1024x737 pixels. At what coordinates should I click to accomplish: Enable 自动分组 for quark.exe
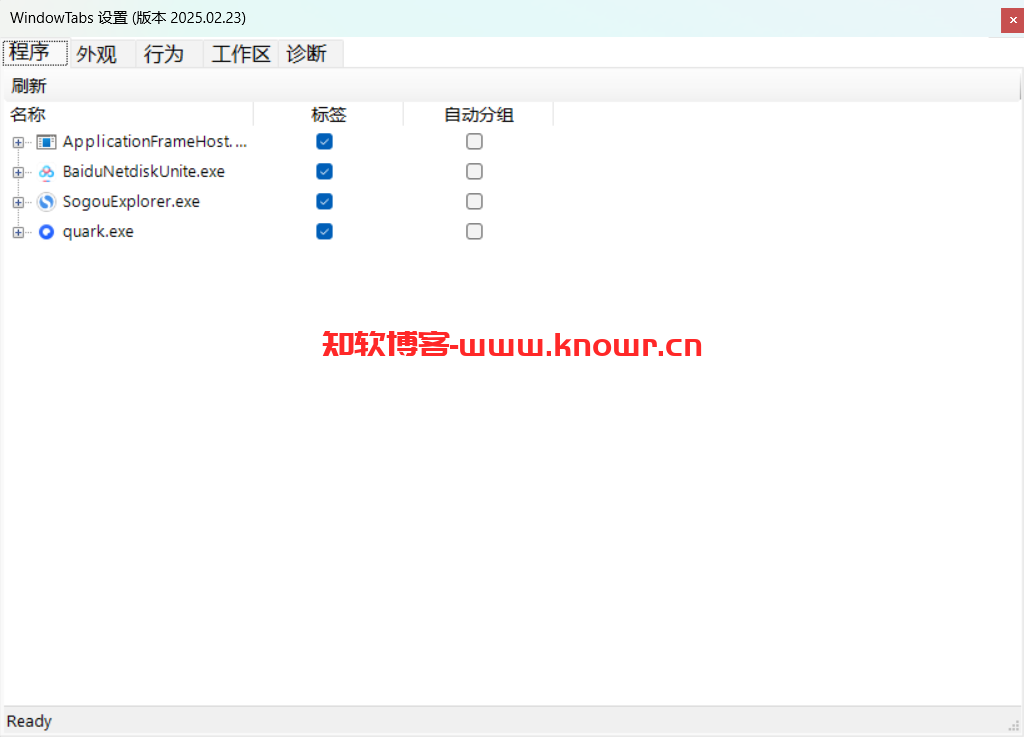coord(475,232)
